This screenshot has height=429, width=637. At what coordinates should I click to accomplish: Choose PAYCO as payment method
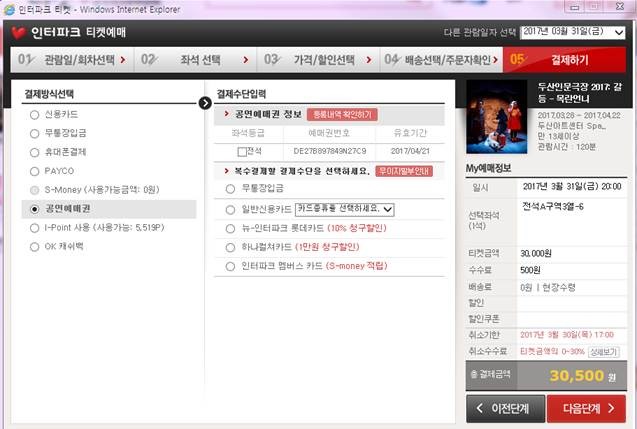click(x=35, y=171)
